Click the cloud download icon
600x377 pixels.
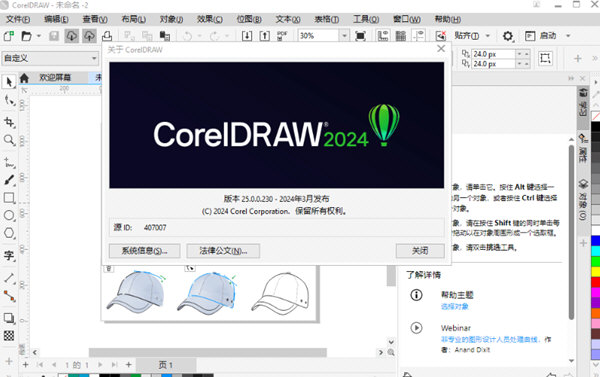click(72, 36)
